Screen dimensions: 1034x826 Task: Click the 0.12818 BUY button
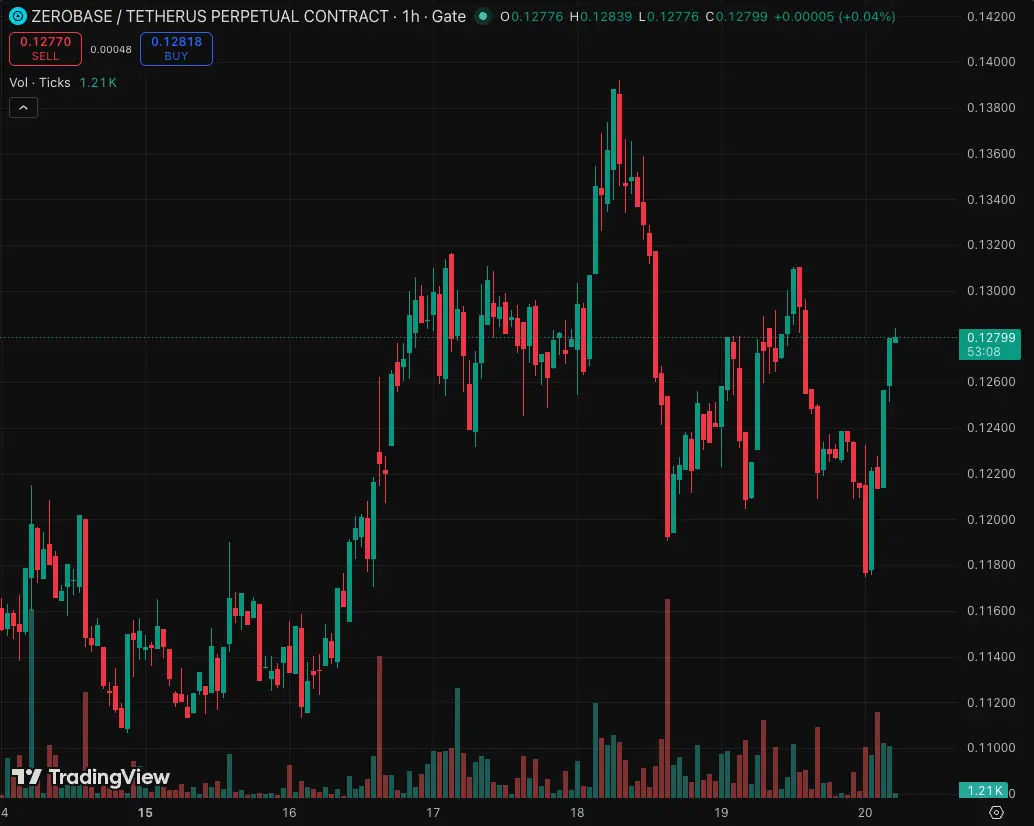tap(176, 49)
